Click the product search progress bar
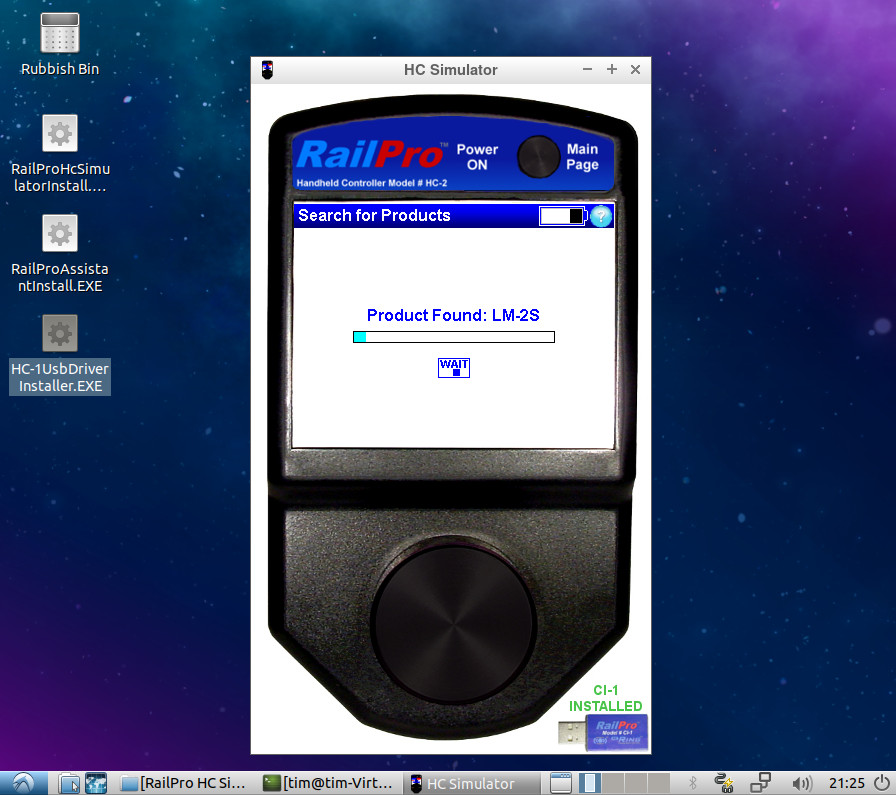This screenshot has width=896, height=795. pyautogui.click(x=452, y=336)
